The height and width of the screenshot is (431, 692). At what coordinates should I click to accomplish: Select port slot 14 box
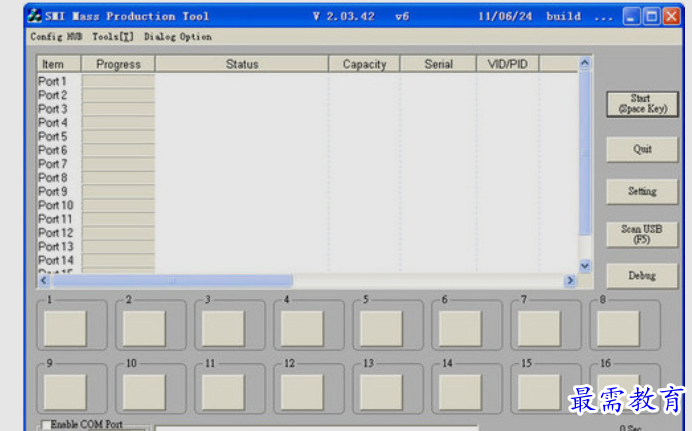[x=460, y=392]
